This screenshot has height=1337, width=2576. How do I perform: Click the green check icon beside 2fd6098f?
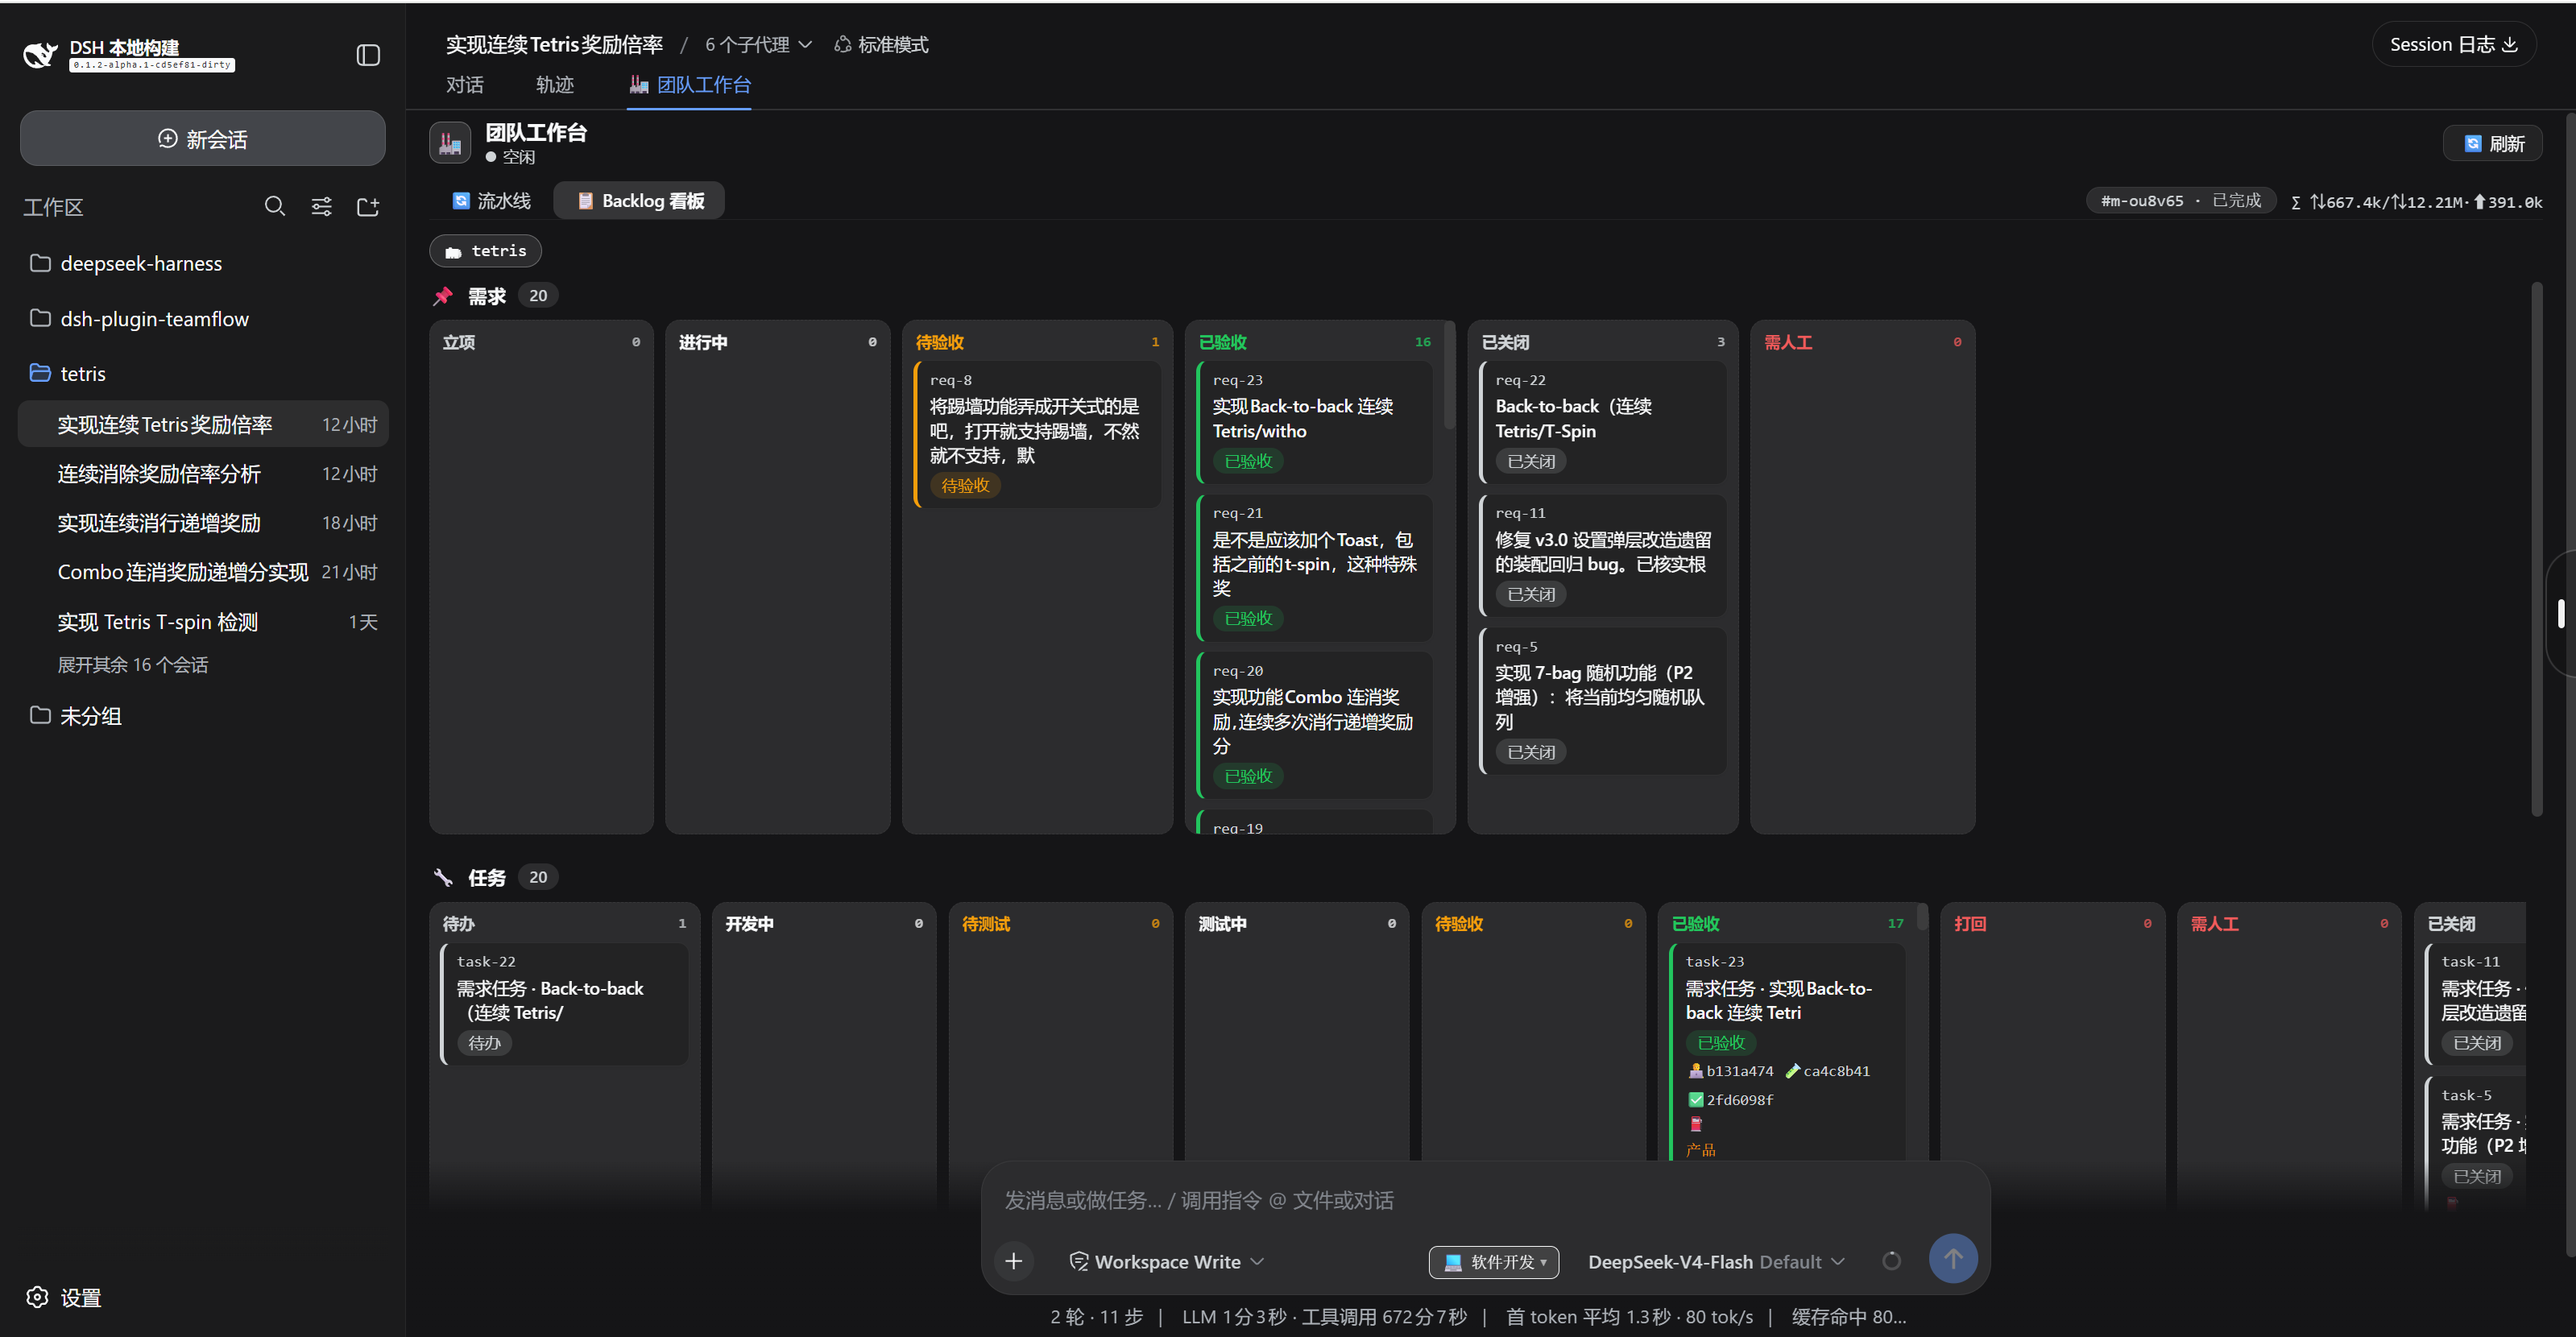(x=1695, y=1100)
